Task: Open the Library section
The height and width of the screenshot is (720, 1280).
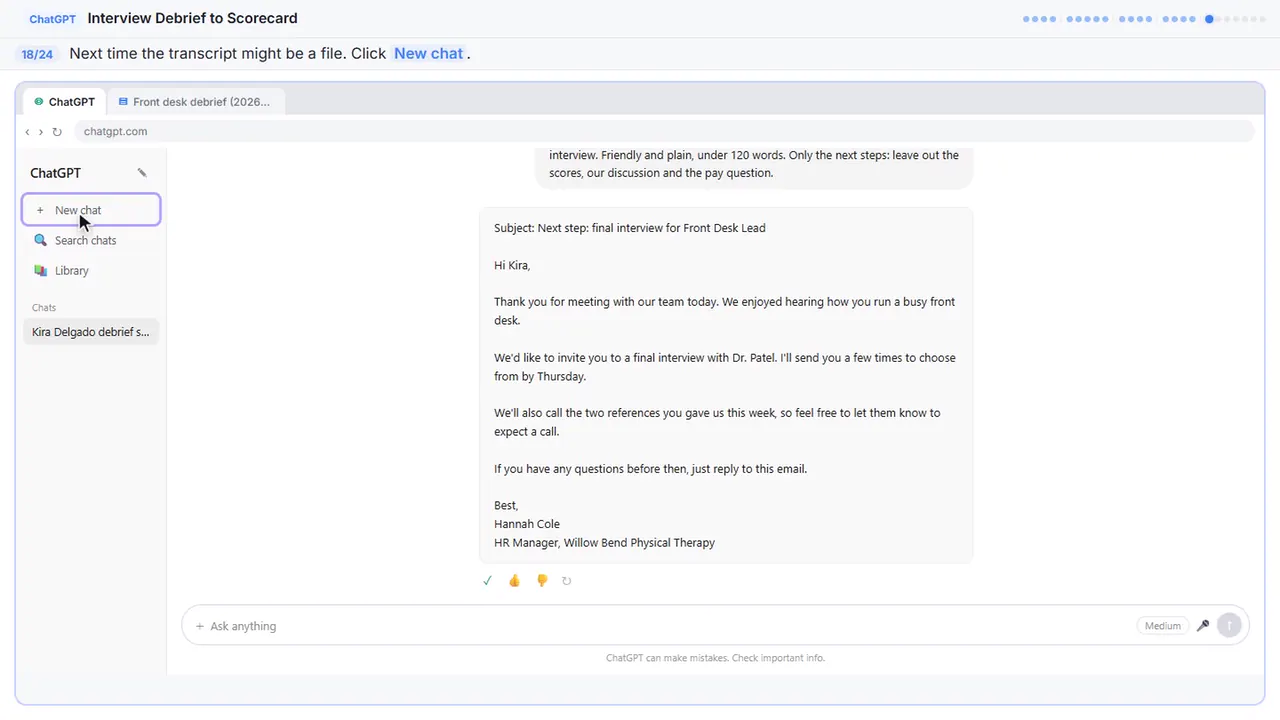Action: (91, 271)
